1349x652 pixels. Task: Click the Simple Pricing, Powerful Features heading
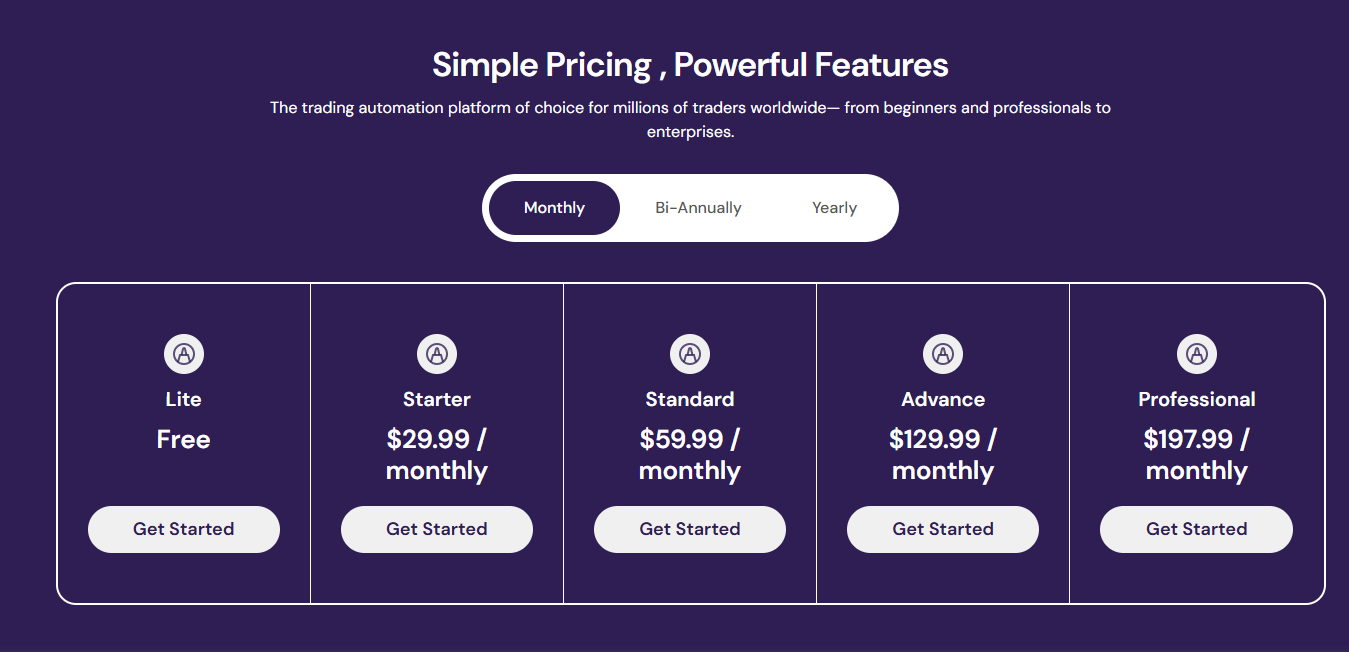(690, 65)
